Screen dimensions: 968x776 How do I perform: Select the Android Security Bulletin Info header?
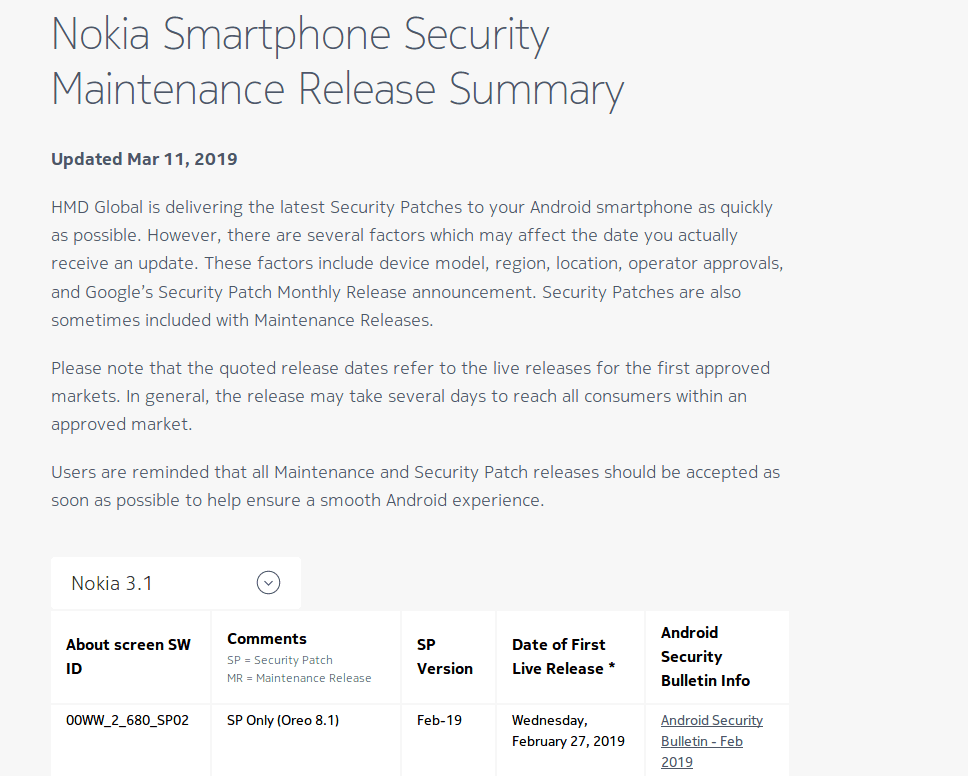[705, 656]
